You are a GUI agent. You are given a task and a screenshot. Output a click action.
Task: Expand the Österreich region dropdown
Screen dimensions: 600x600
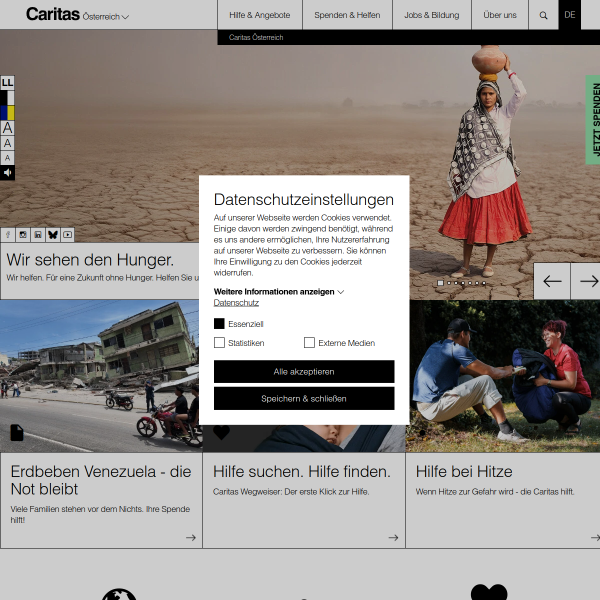click(106, 16)
